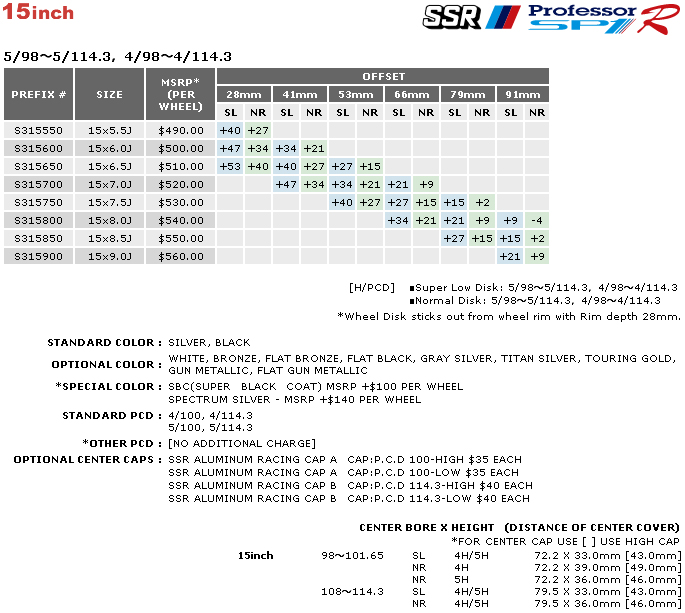Click prefix S315700 in the table

[38, 184]
